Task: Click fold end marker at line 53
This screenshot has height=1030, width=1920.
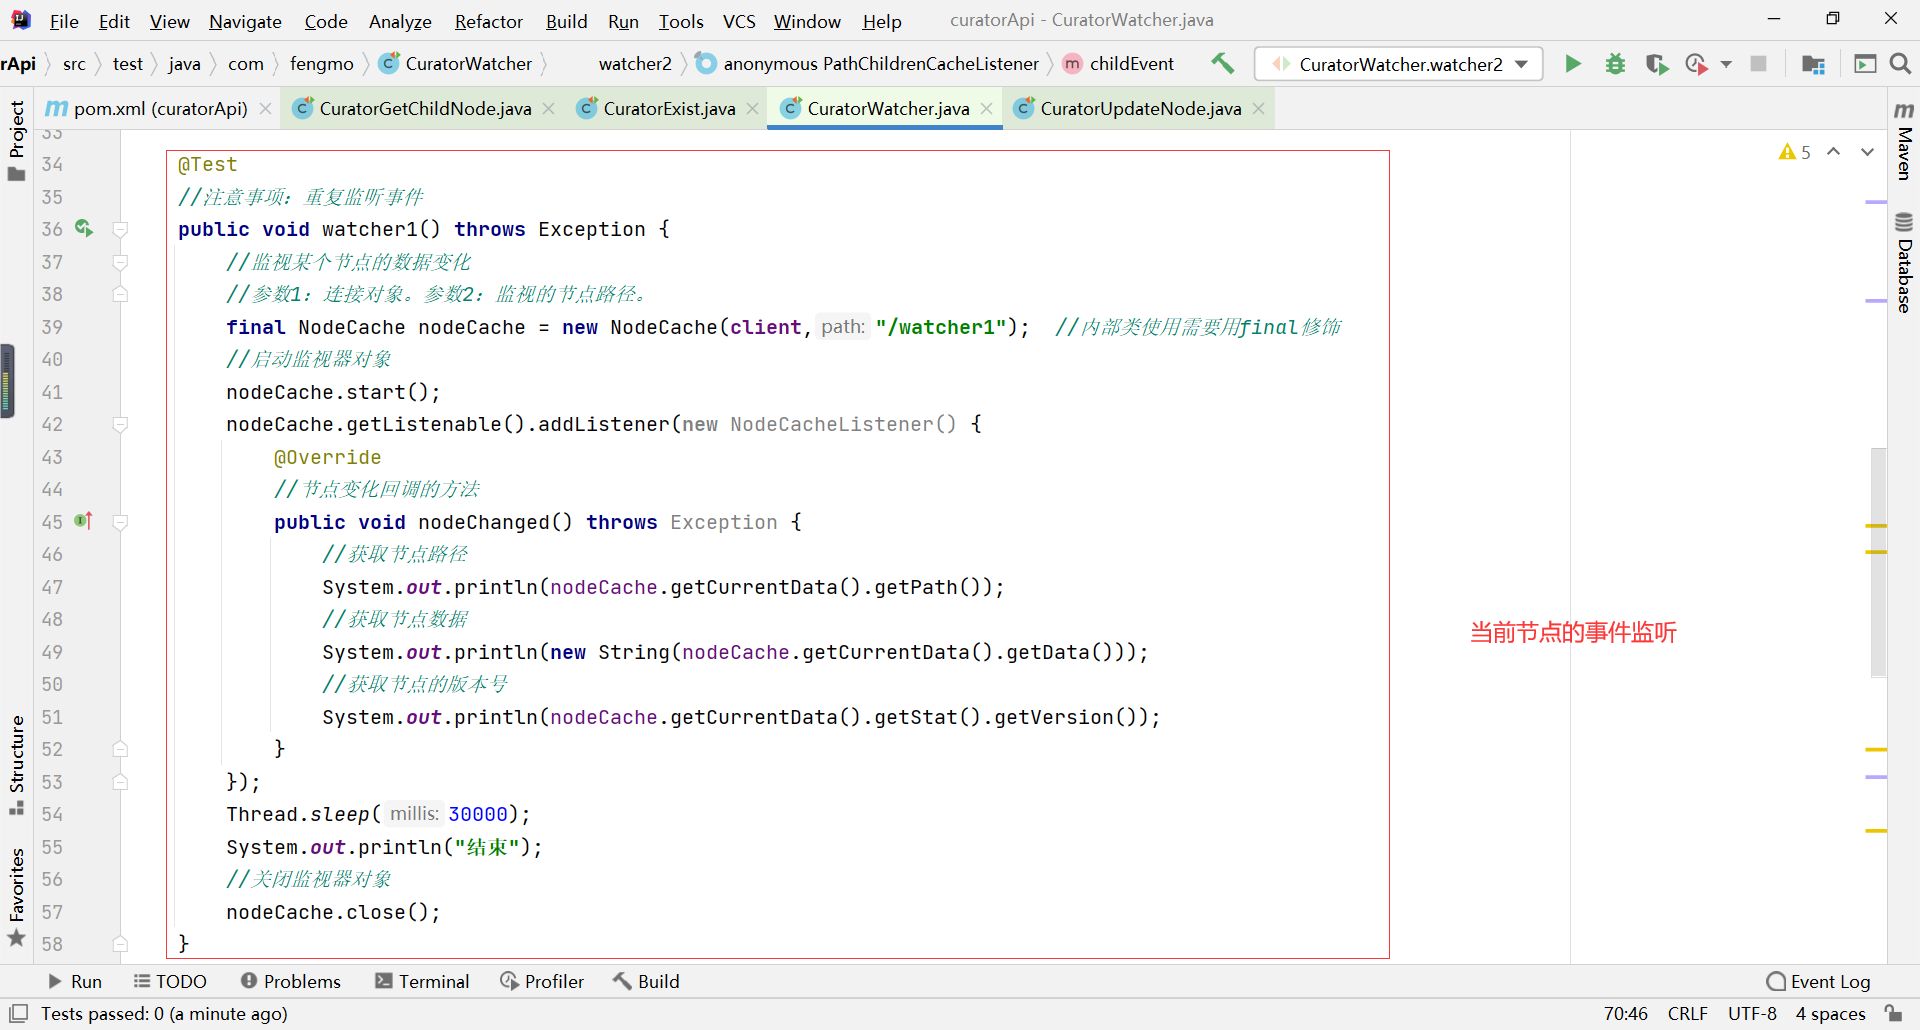Action: [120, 782]
